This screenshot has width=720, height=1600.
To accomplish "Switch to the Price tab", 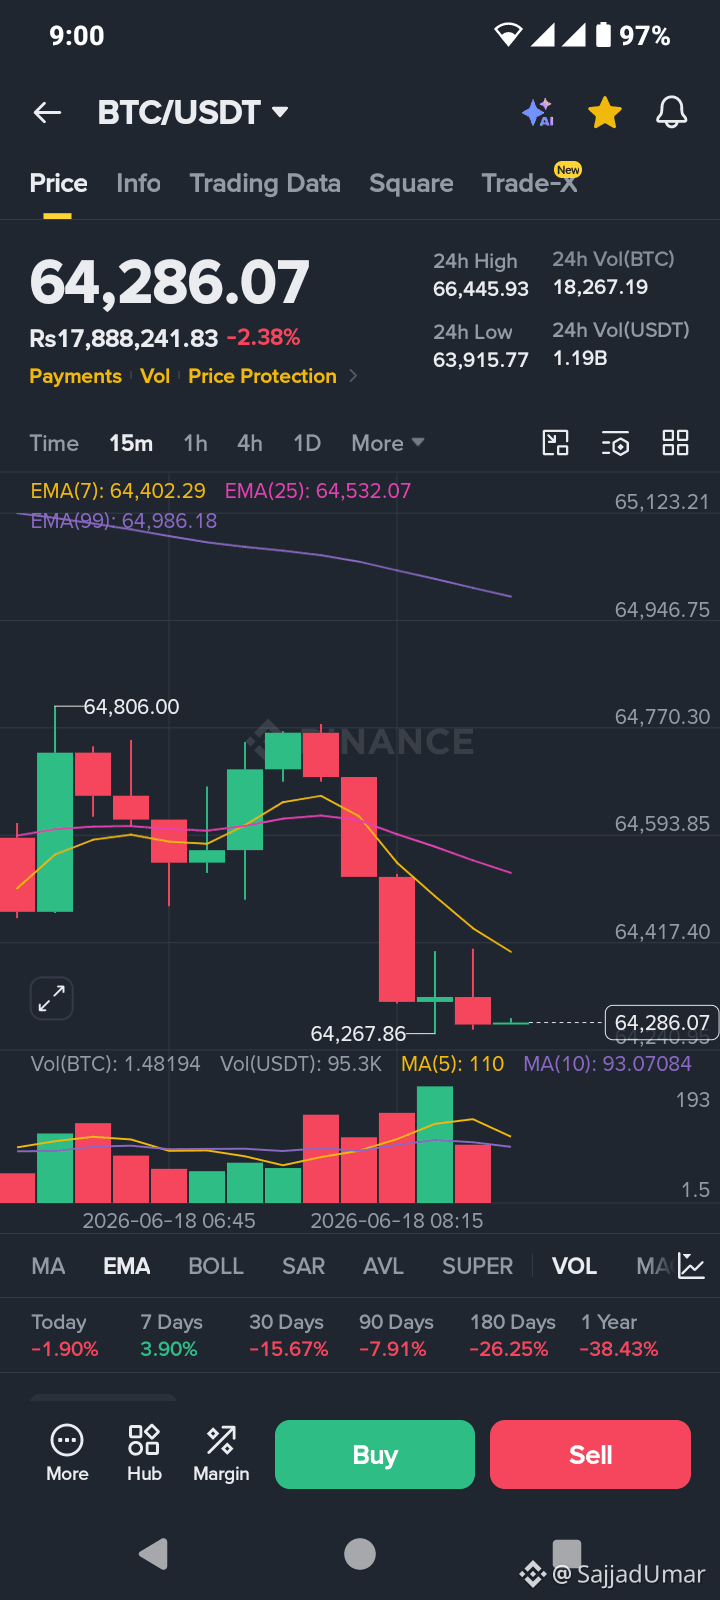I will pyautogui.click(x=58, y=183).
